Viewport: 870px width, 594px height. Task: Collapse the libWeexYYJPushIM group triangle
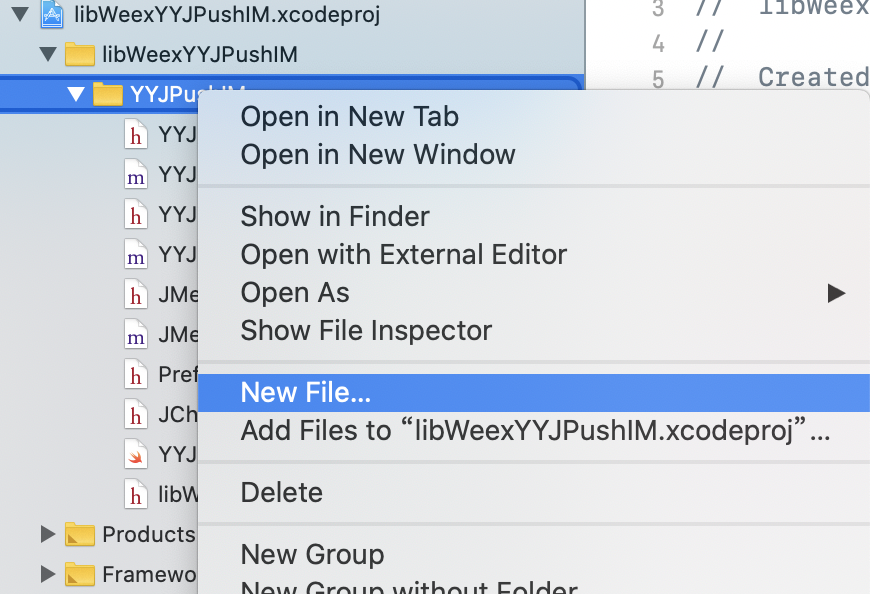(x=48, y=54)
